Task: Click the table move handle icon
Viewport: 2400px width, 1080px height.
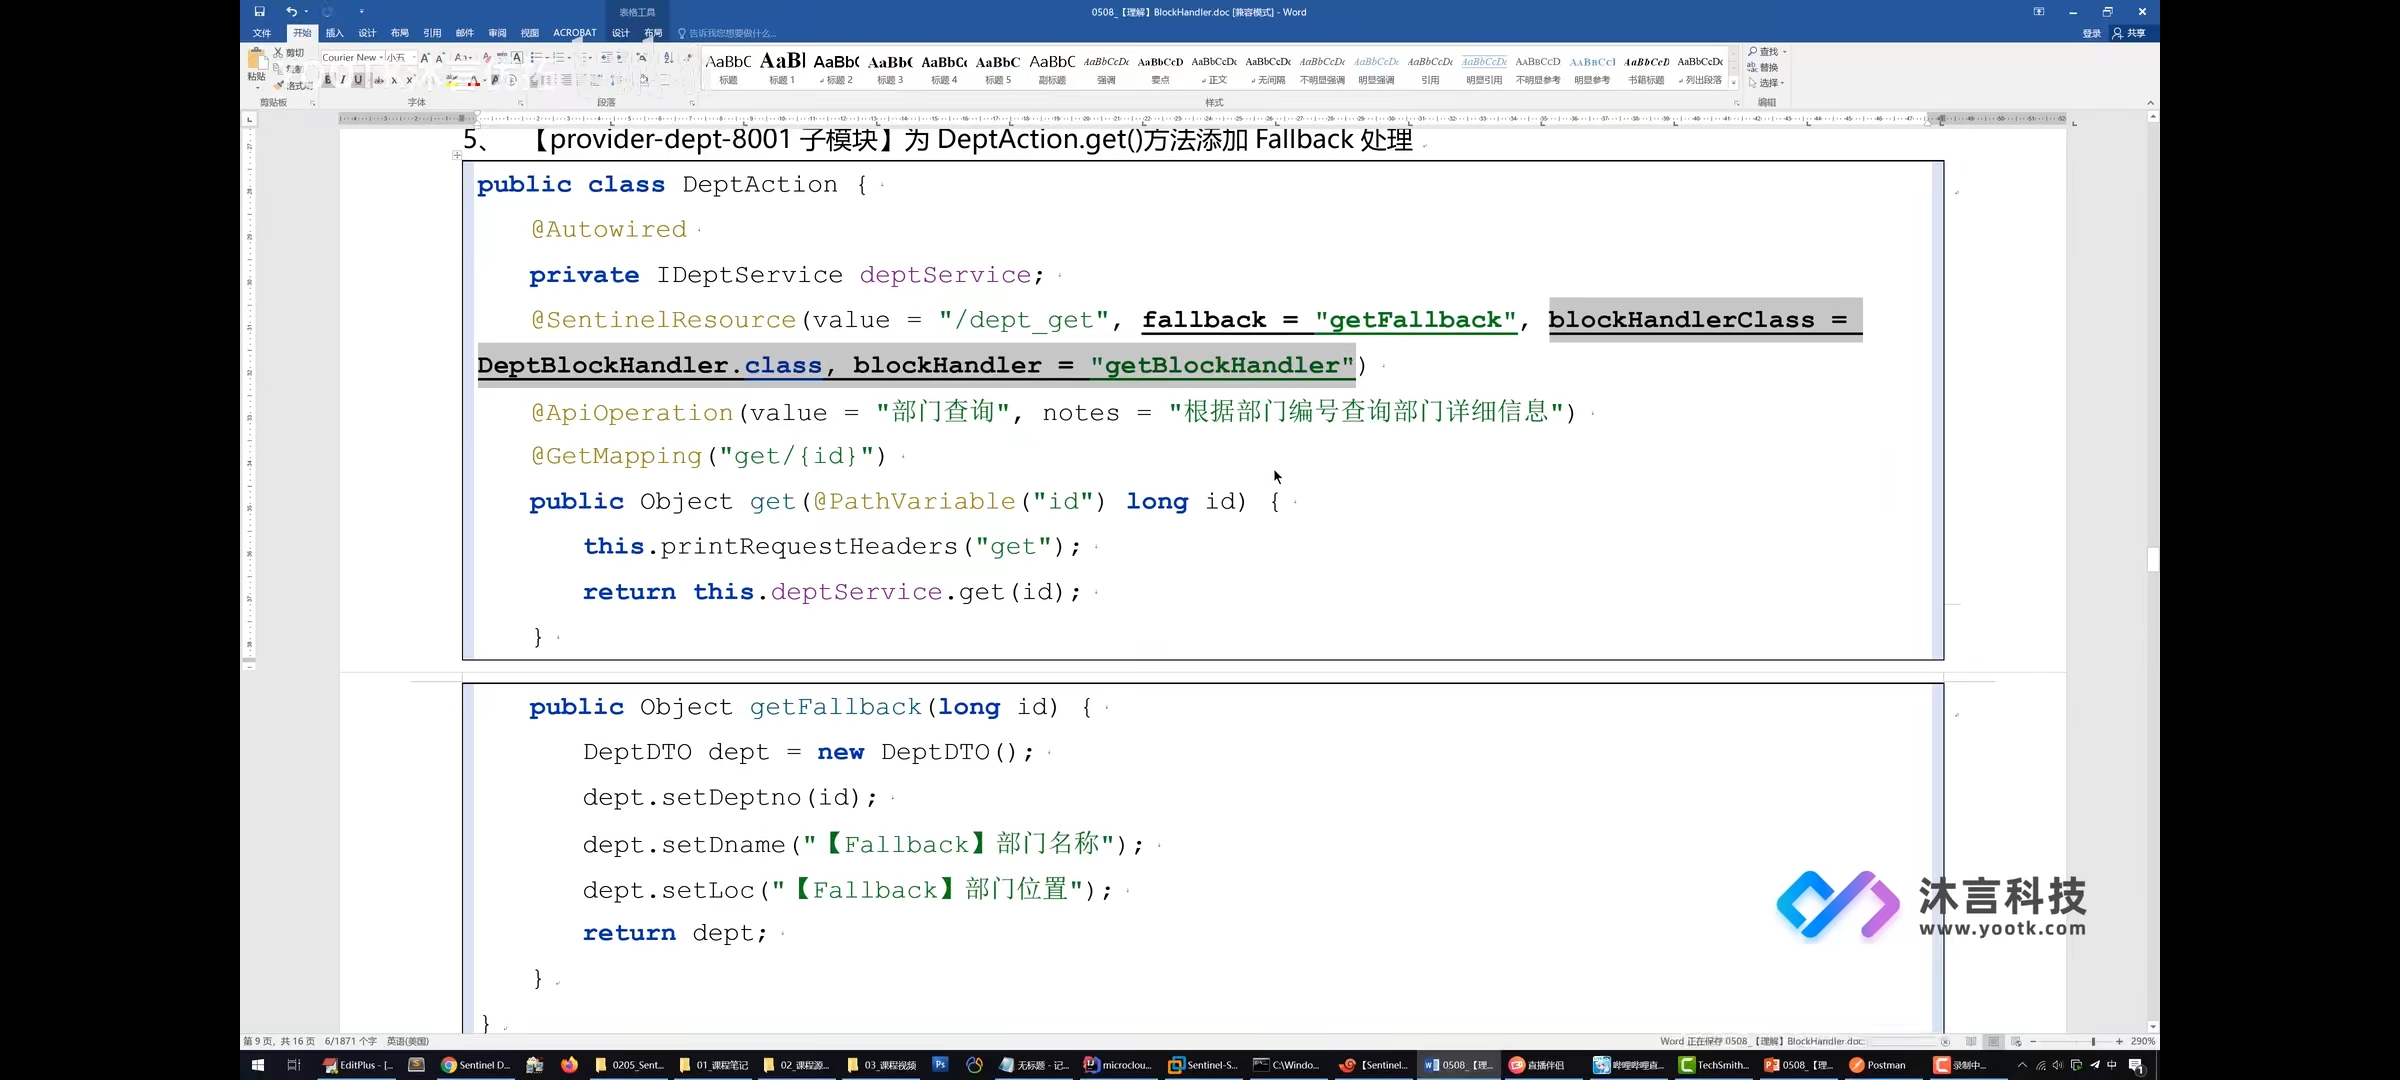Action: tap(457, 155)
